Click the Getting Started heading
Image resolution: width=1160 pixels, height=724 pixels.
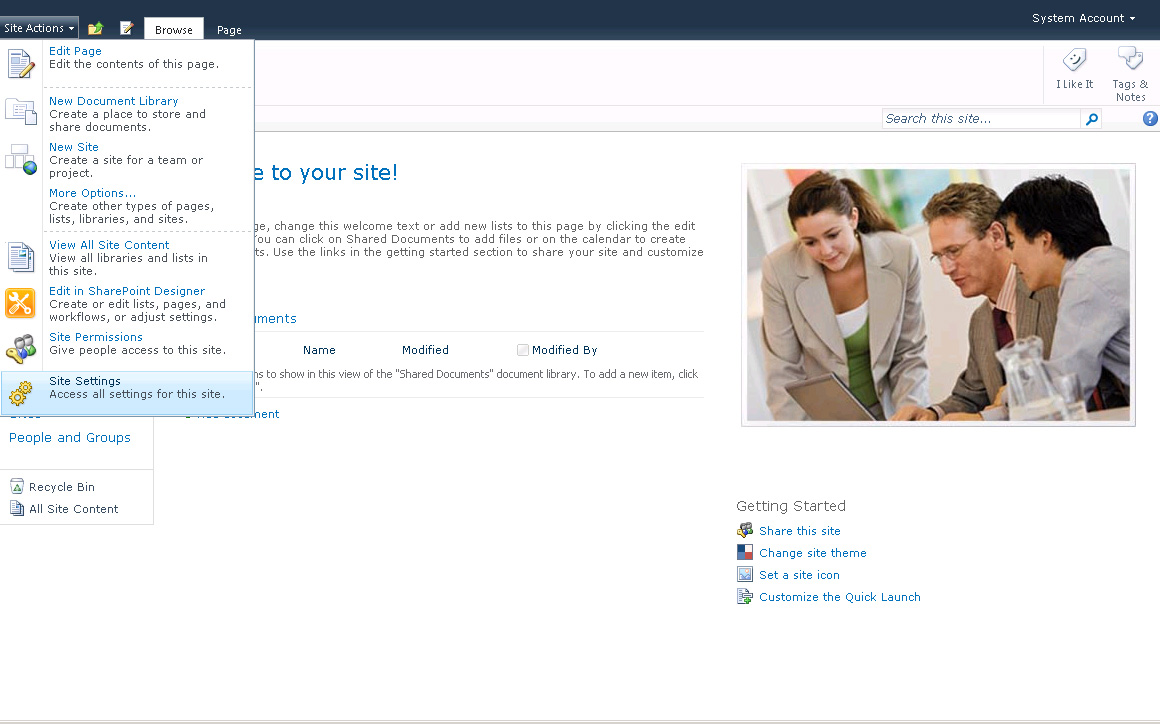(x=791, y=507)
